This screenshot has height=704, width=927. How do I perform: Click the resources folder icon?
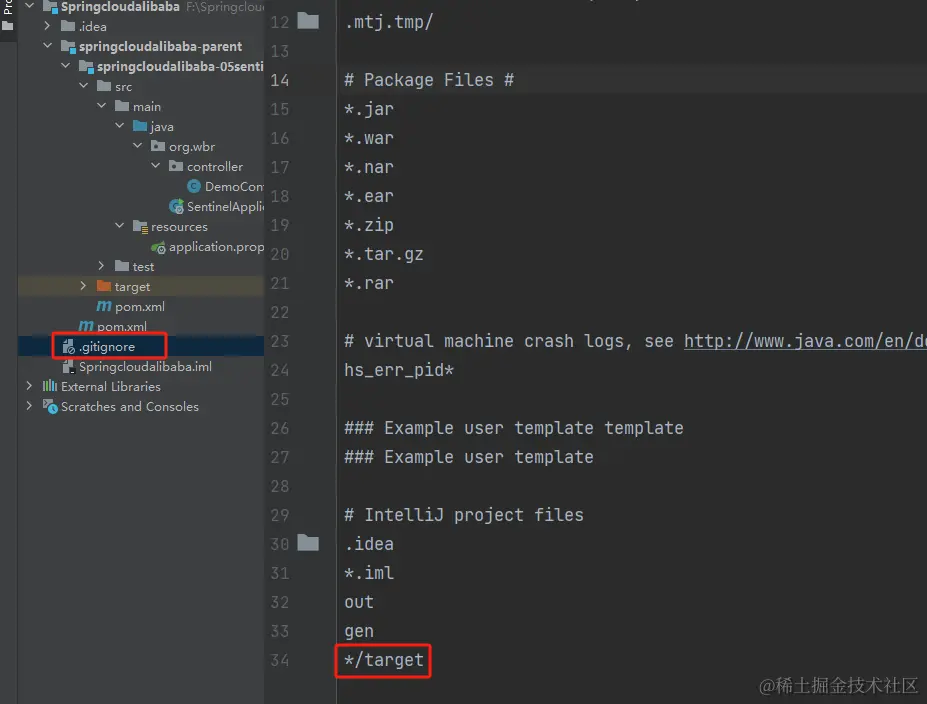coord(141,227)
